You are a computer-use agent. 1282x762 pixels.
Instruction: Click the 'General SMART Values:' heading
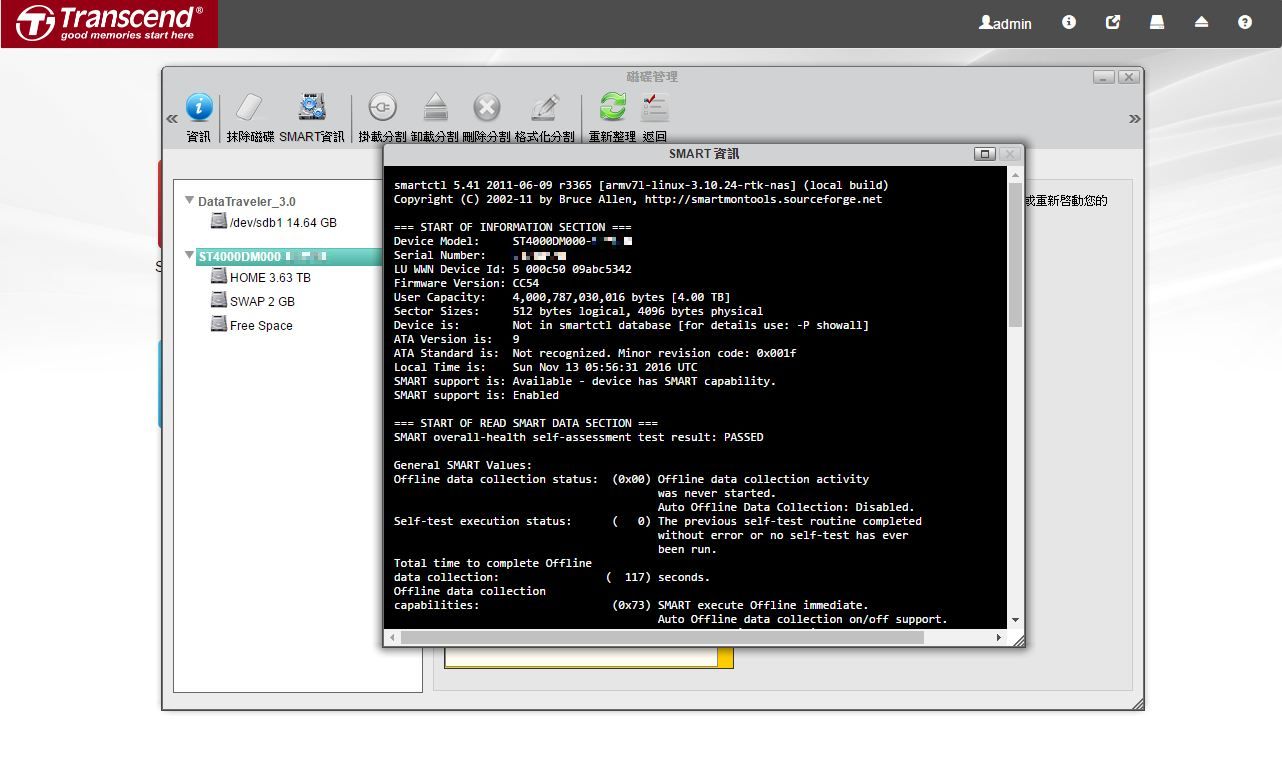[463, 465]
